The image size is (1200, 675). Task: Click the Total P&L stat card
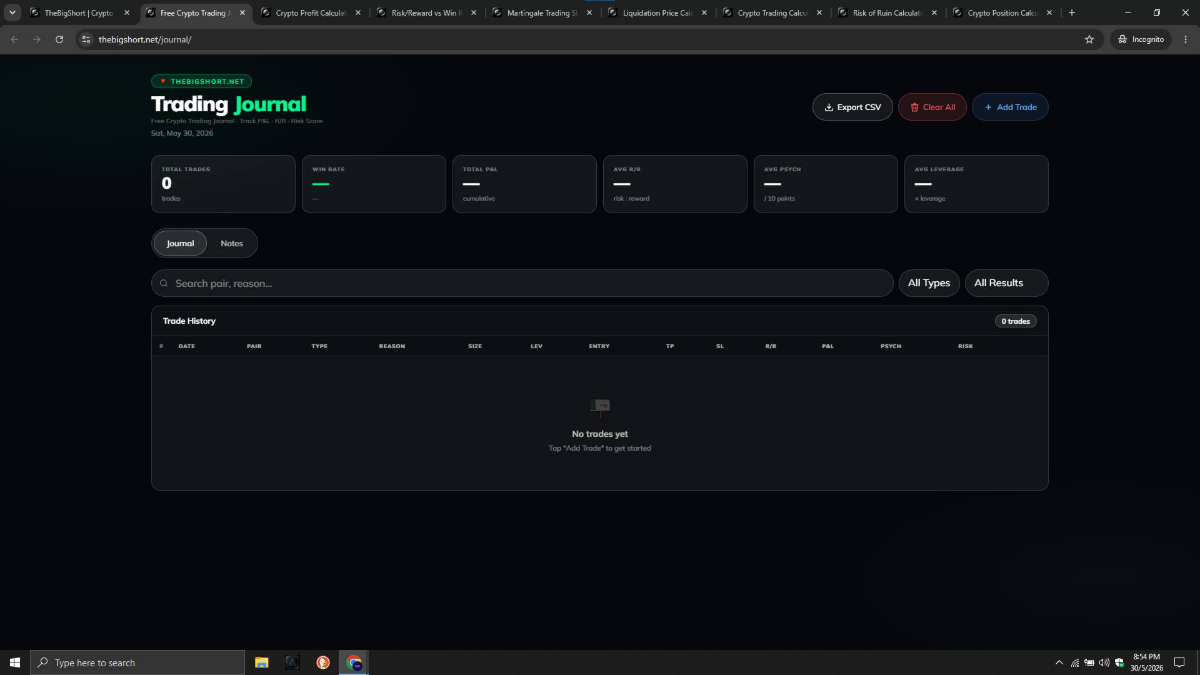click(x=524, y=184)
